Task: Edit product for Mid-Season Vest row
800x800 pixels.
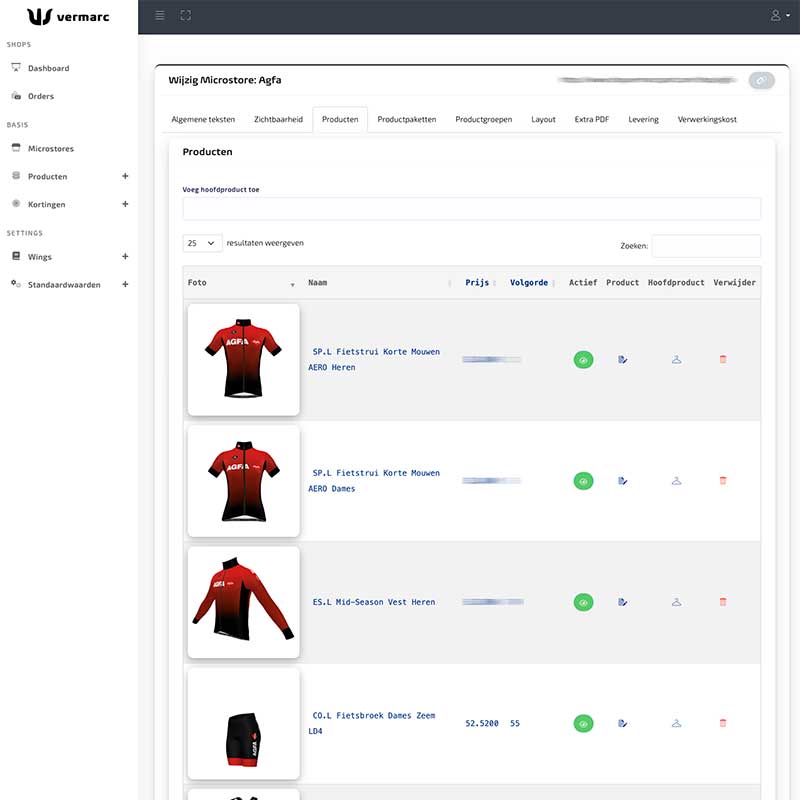Action: point(622,602)
